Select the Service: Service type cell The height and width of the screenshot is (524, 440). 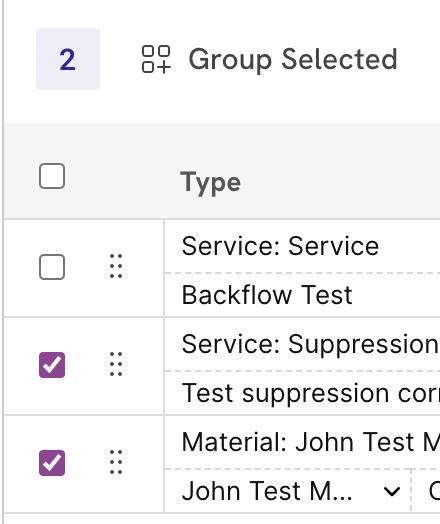(x=302, y=246)
